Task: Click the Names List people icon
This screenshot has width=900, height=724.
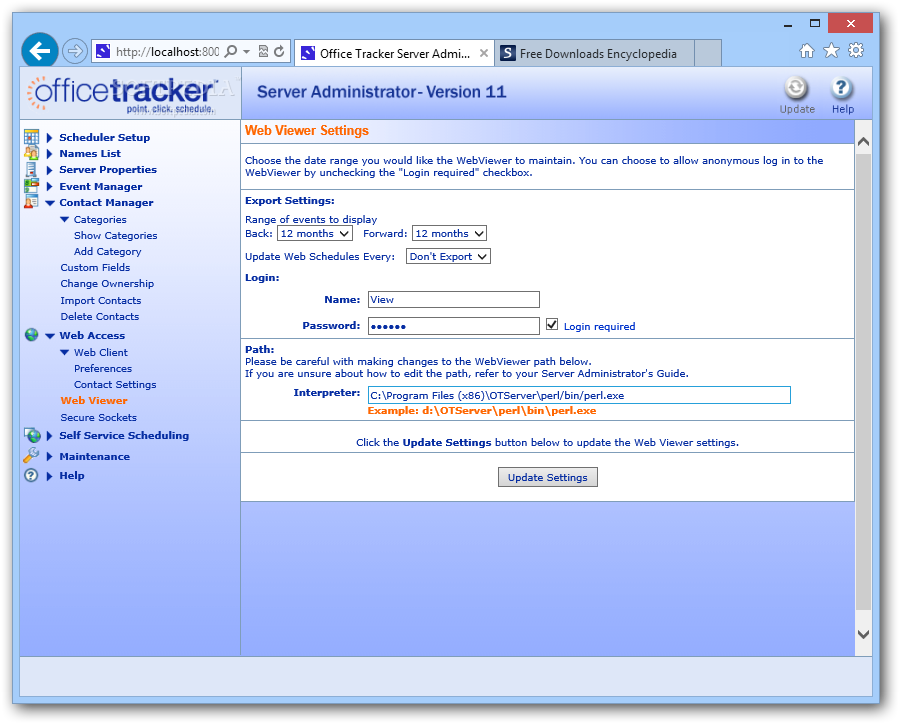Action: click(32, 153)
